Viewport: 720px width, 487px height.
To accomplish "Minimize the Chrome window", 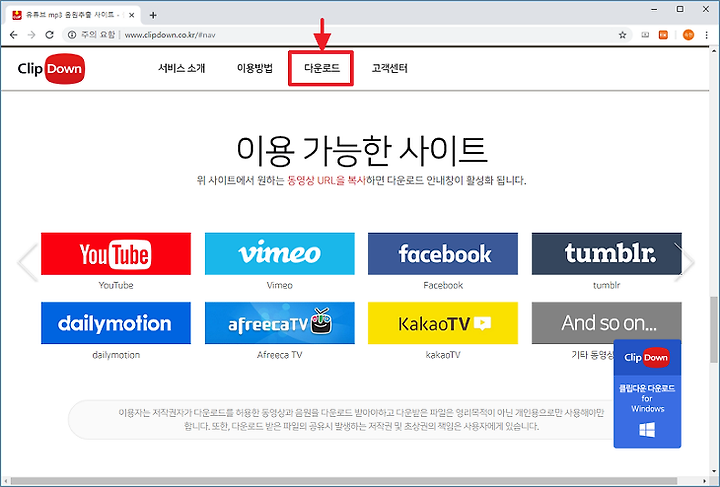I will point(653,9).
